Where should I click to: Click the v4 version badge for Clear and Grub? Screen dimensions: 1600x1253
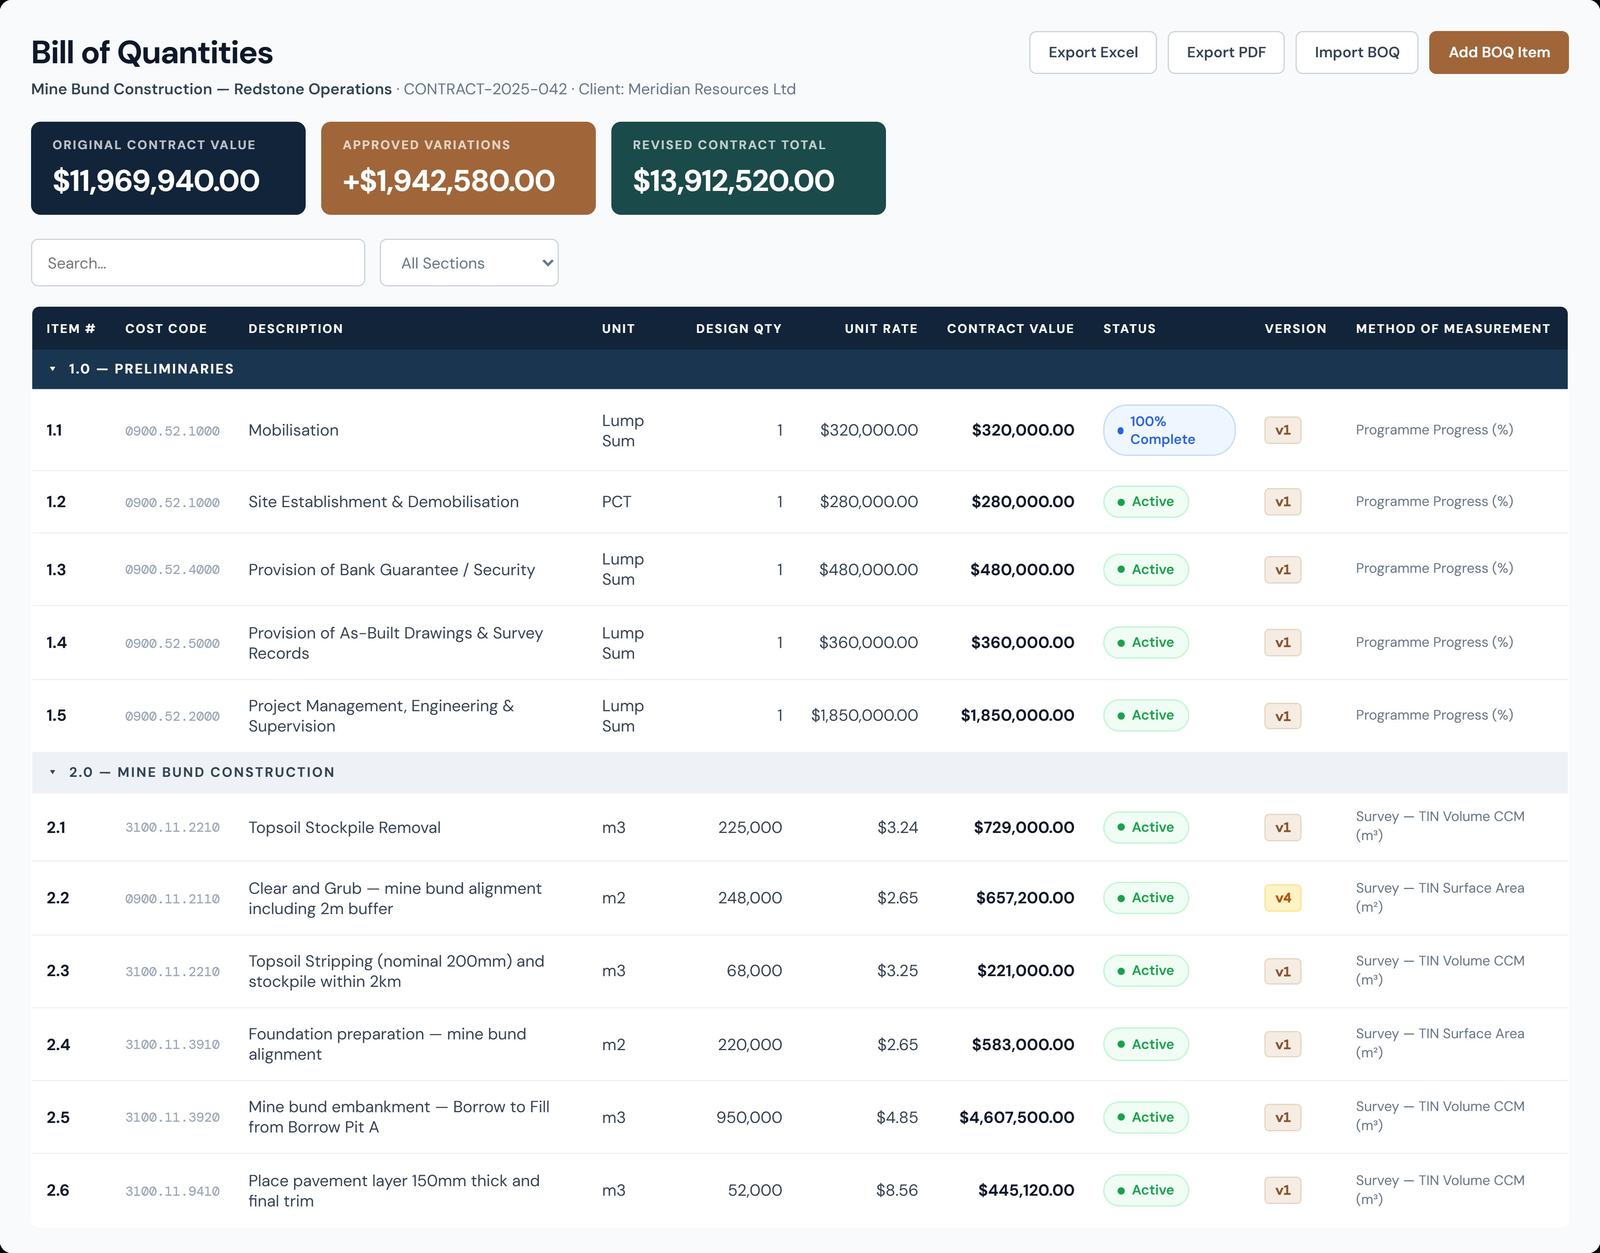pyautogui.click(x=1283, y=898)
